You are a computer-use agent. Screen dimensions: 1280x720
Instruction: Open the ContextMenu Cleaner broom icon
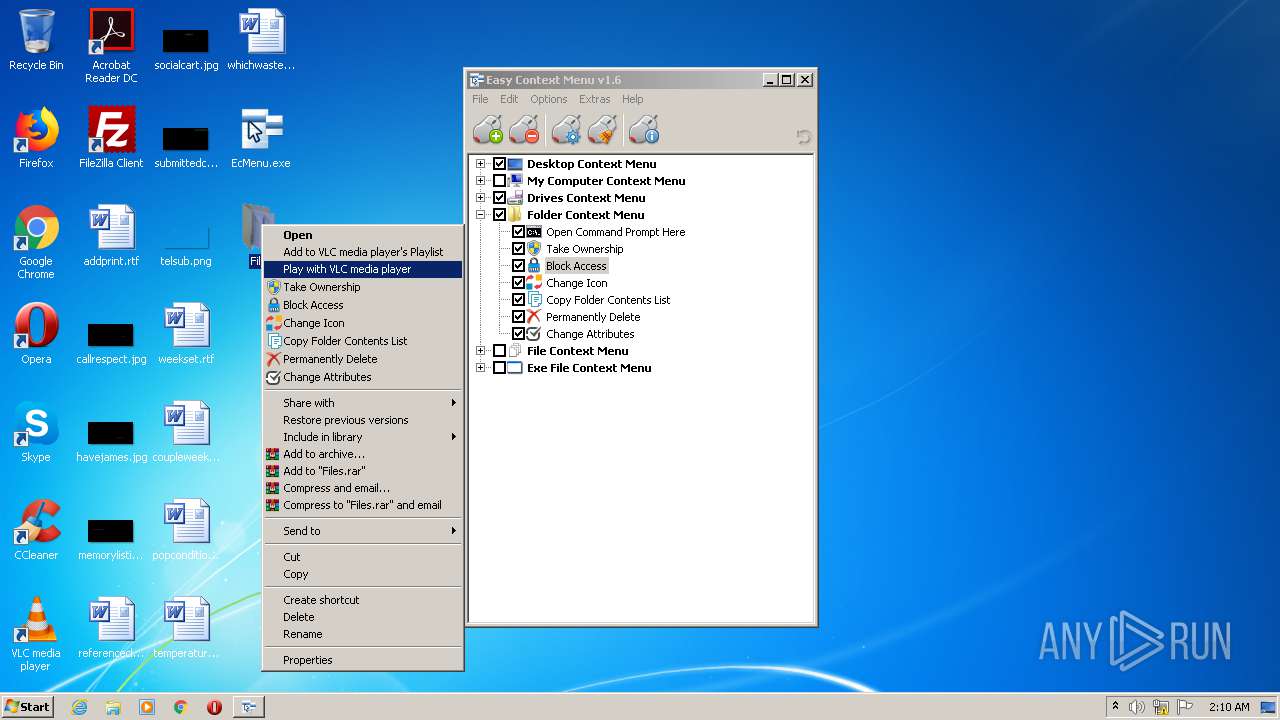coord(602,130)
